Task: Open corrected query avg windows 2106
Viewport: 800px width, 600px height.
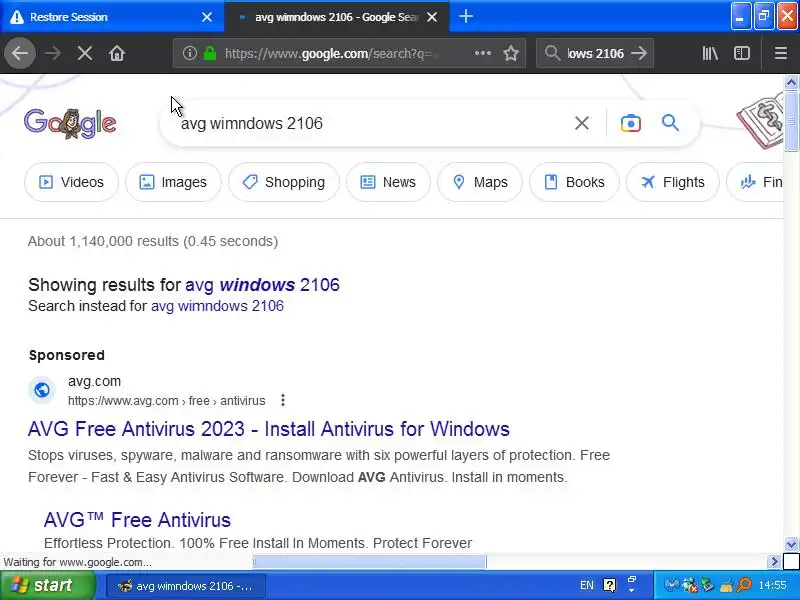Action: click(x=262, y=285)
